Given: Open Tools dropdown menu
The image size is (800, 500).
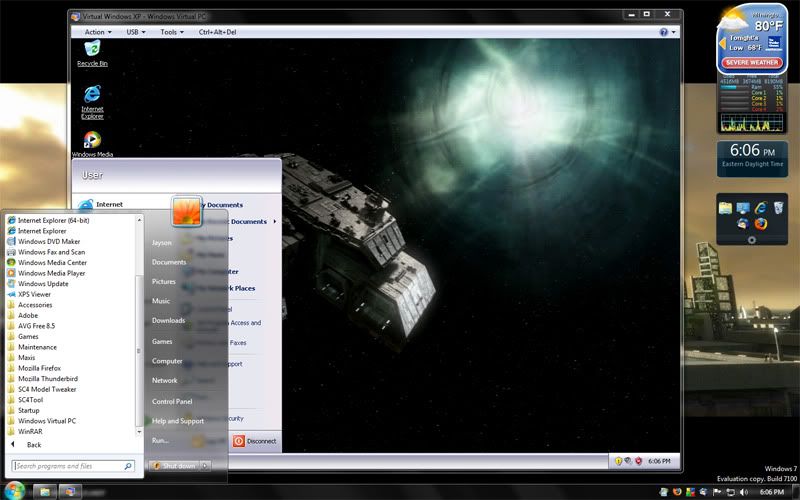Looking at the screenshot, I should click(172, 32).
